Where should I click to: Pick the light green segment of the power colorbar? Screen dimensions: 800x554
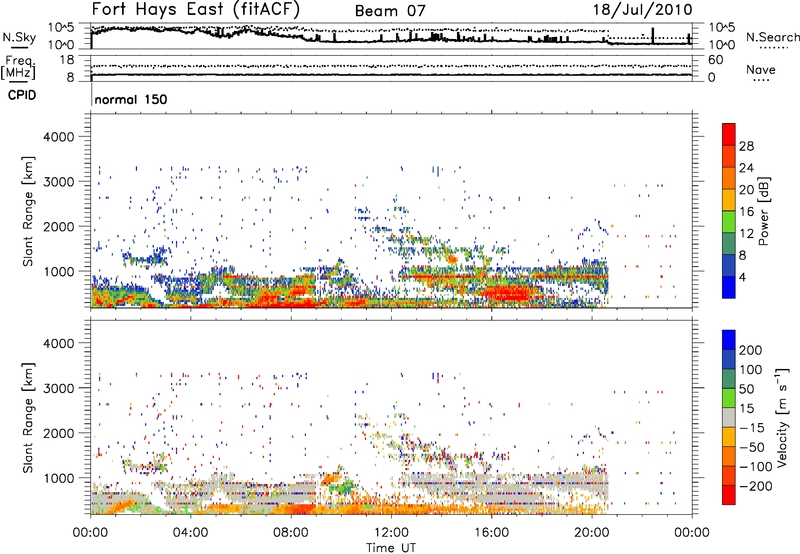(729, 222)
